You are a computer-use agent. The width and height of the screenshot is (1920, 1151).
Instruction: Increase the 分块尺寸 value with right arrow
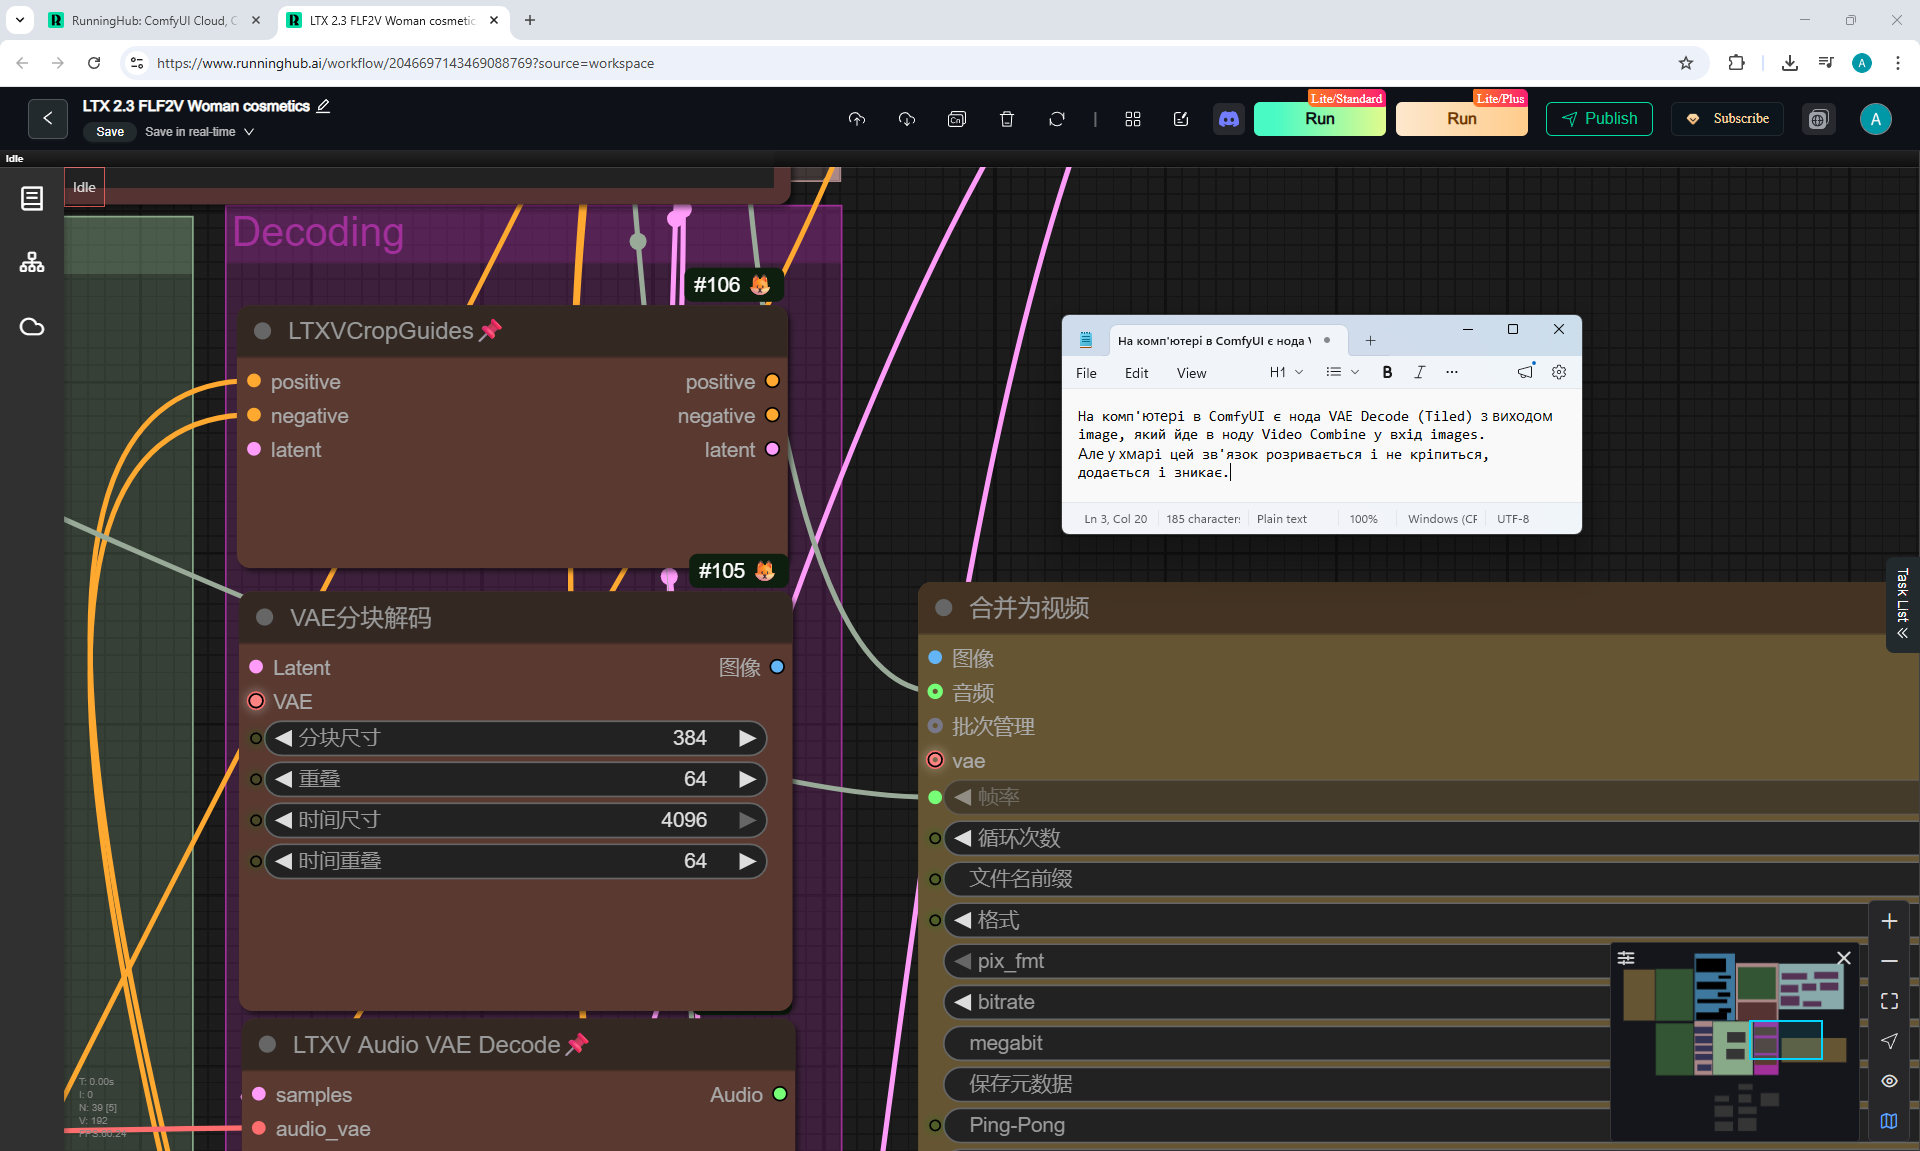pos(747,738)
